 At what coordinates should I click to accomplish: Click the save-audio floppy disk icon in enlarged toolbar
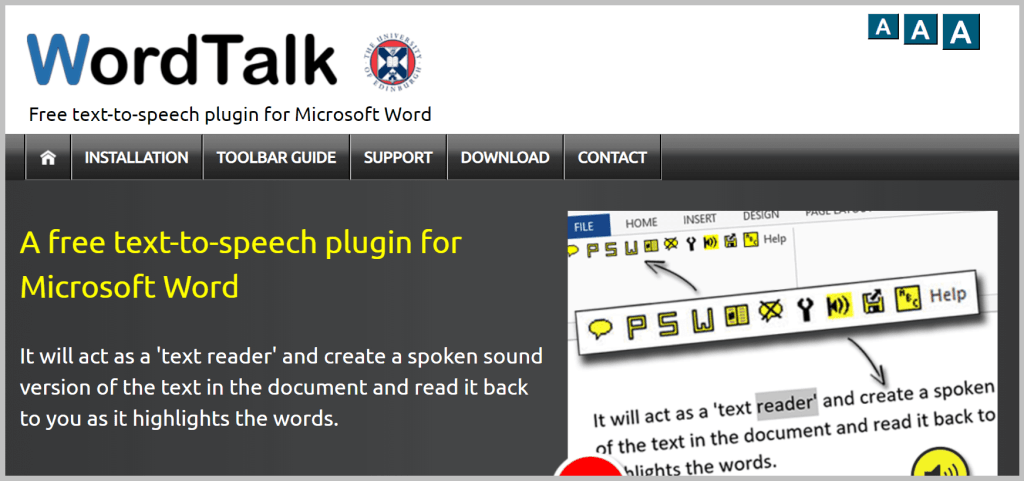[872, 302]
